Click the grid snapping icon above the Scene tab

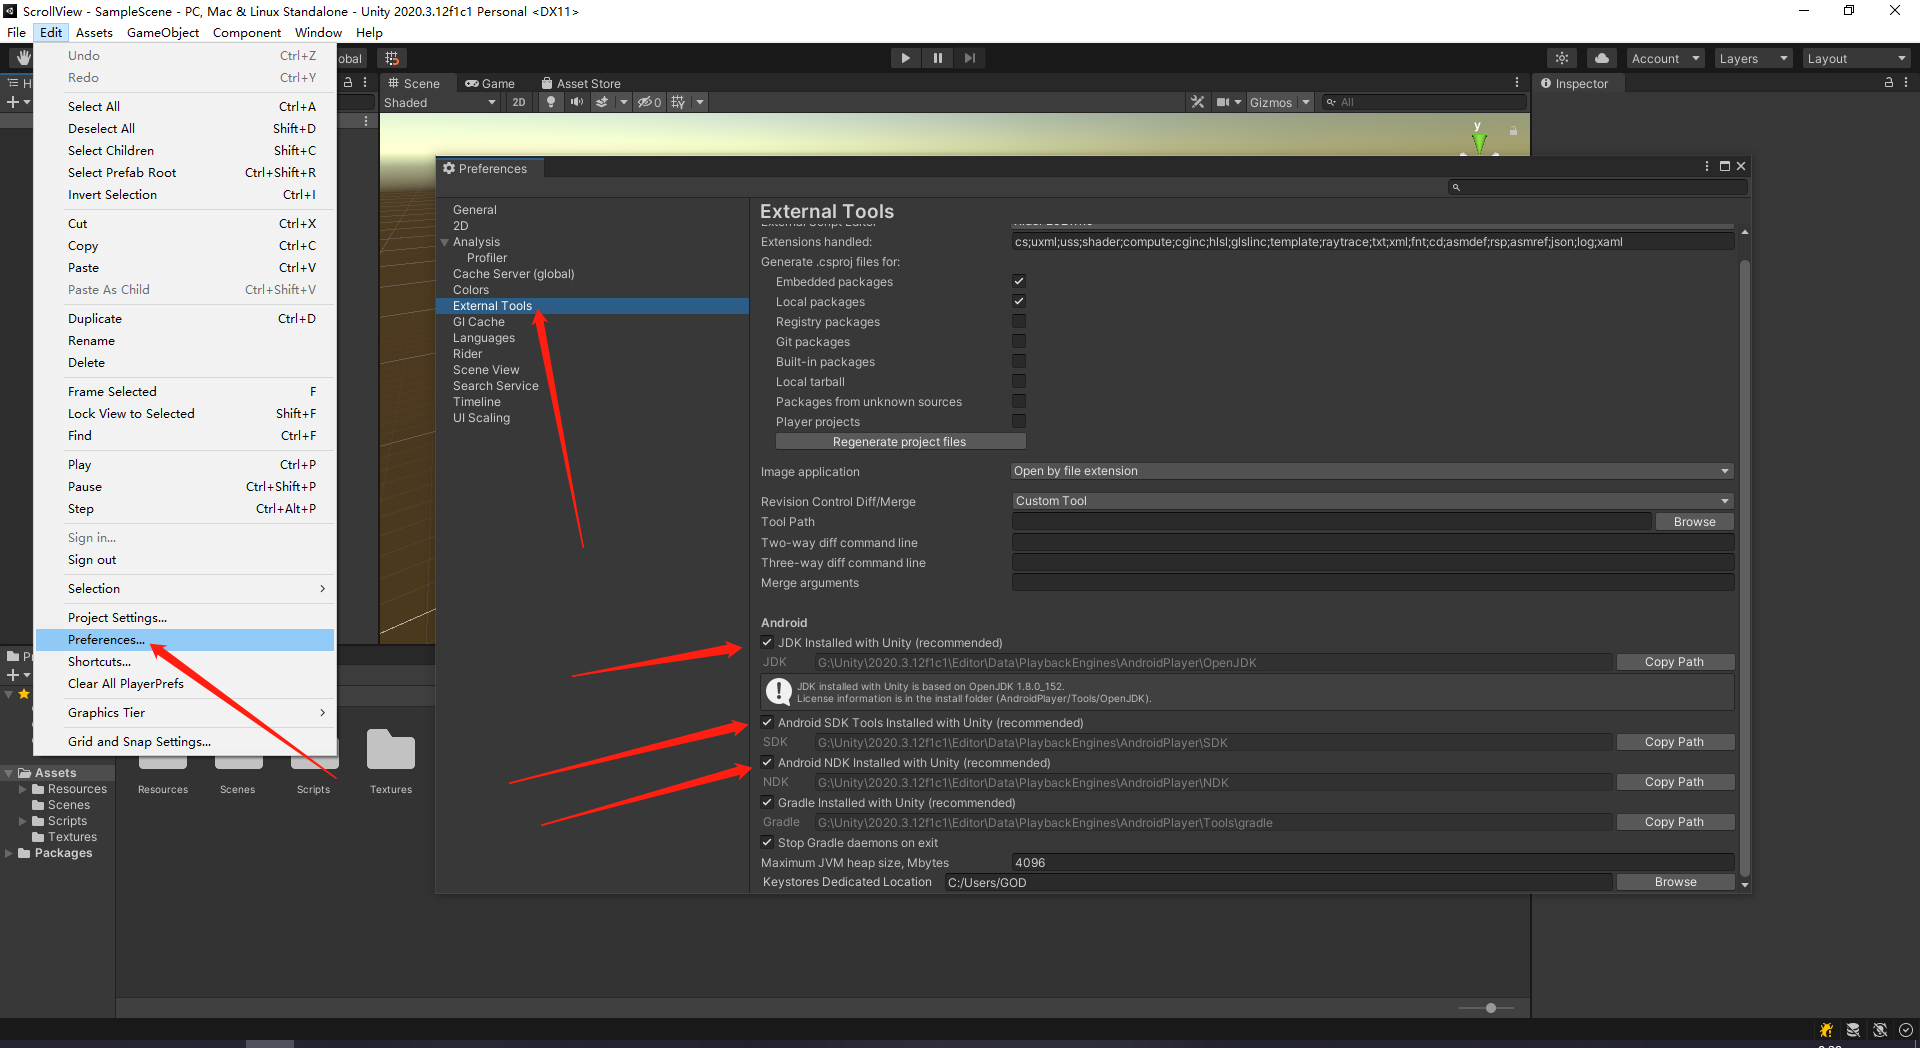(391, 57)
